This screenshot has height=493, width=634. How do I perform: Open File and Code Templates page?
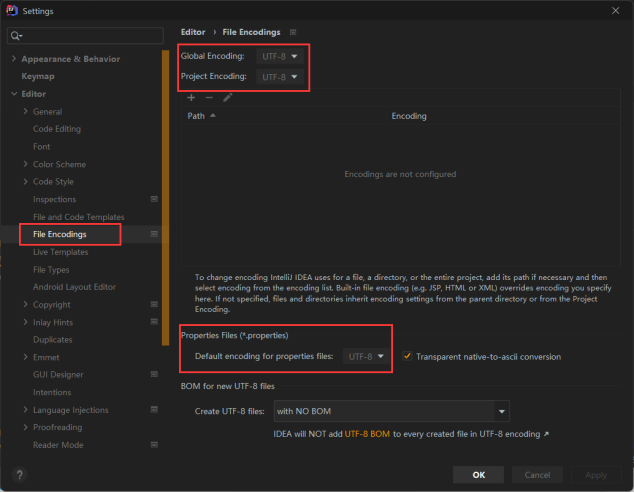tap(78, 217)
